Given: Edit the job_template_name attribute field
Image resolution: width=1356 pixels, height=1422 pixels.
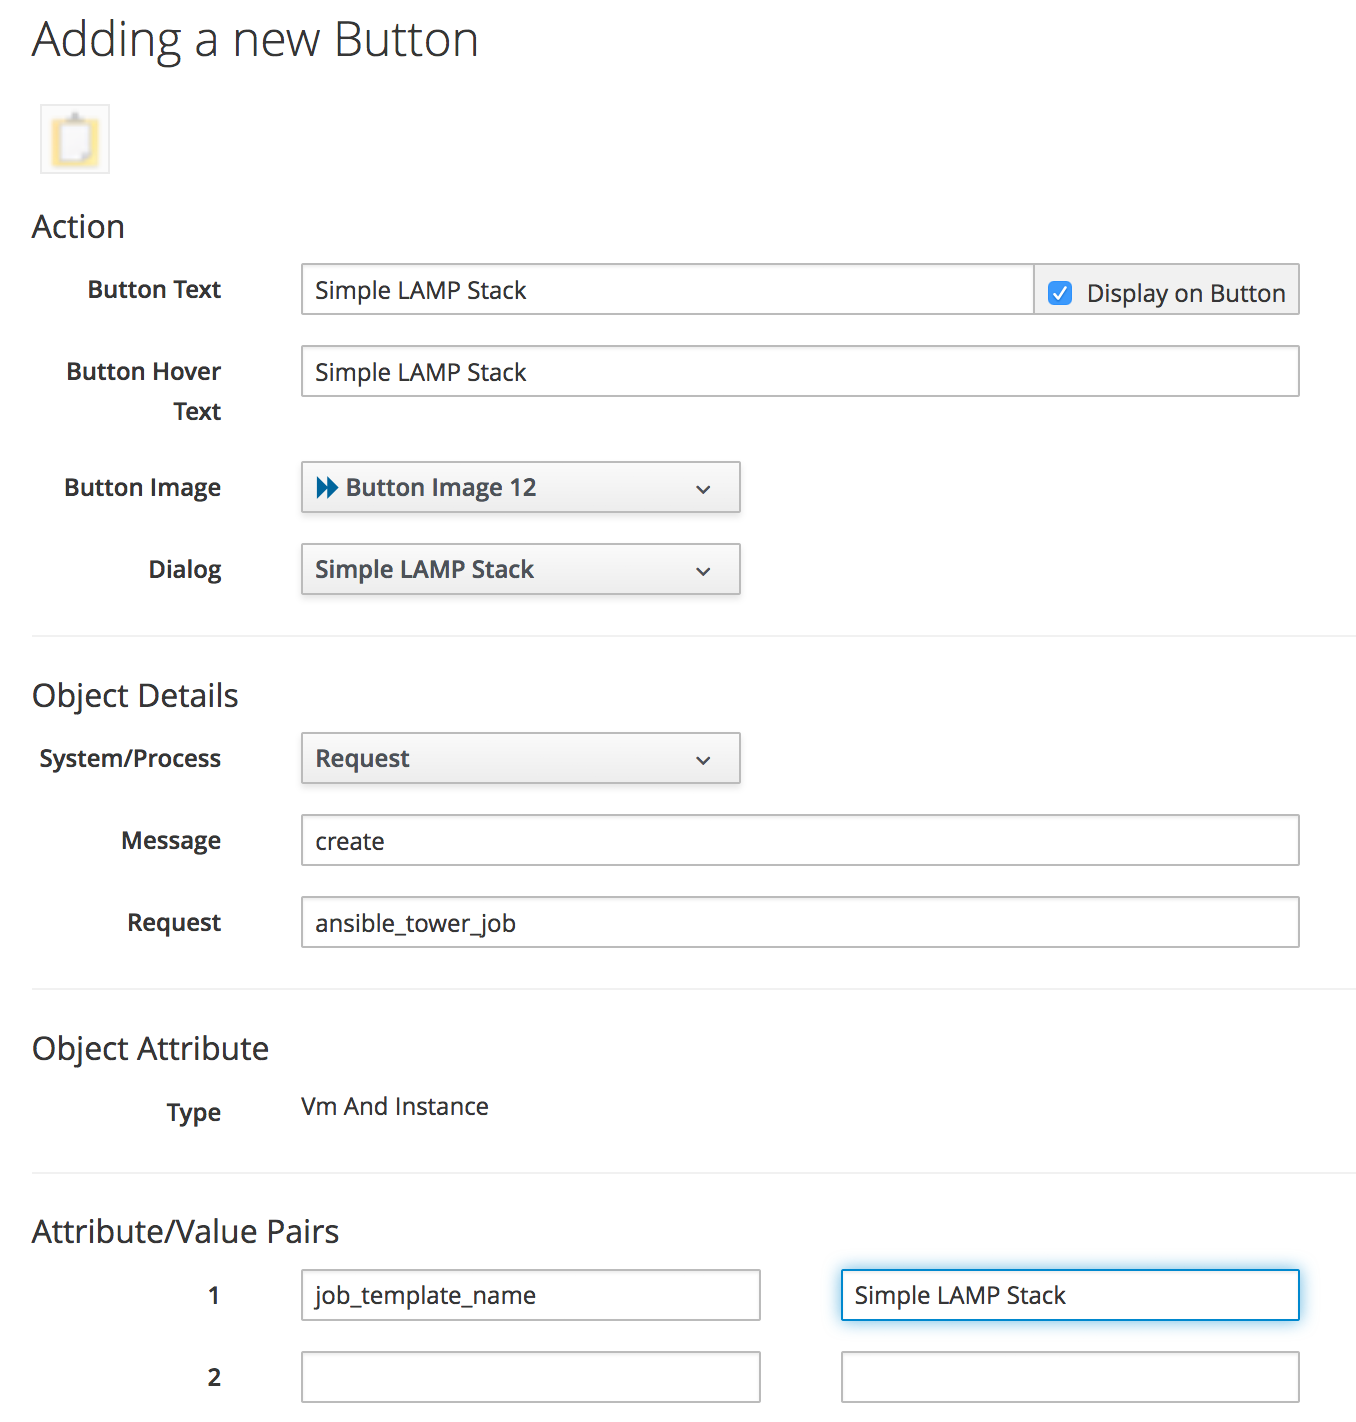Looking at the screenshot, I should (x=530, y=1295).
